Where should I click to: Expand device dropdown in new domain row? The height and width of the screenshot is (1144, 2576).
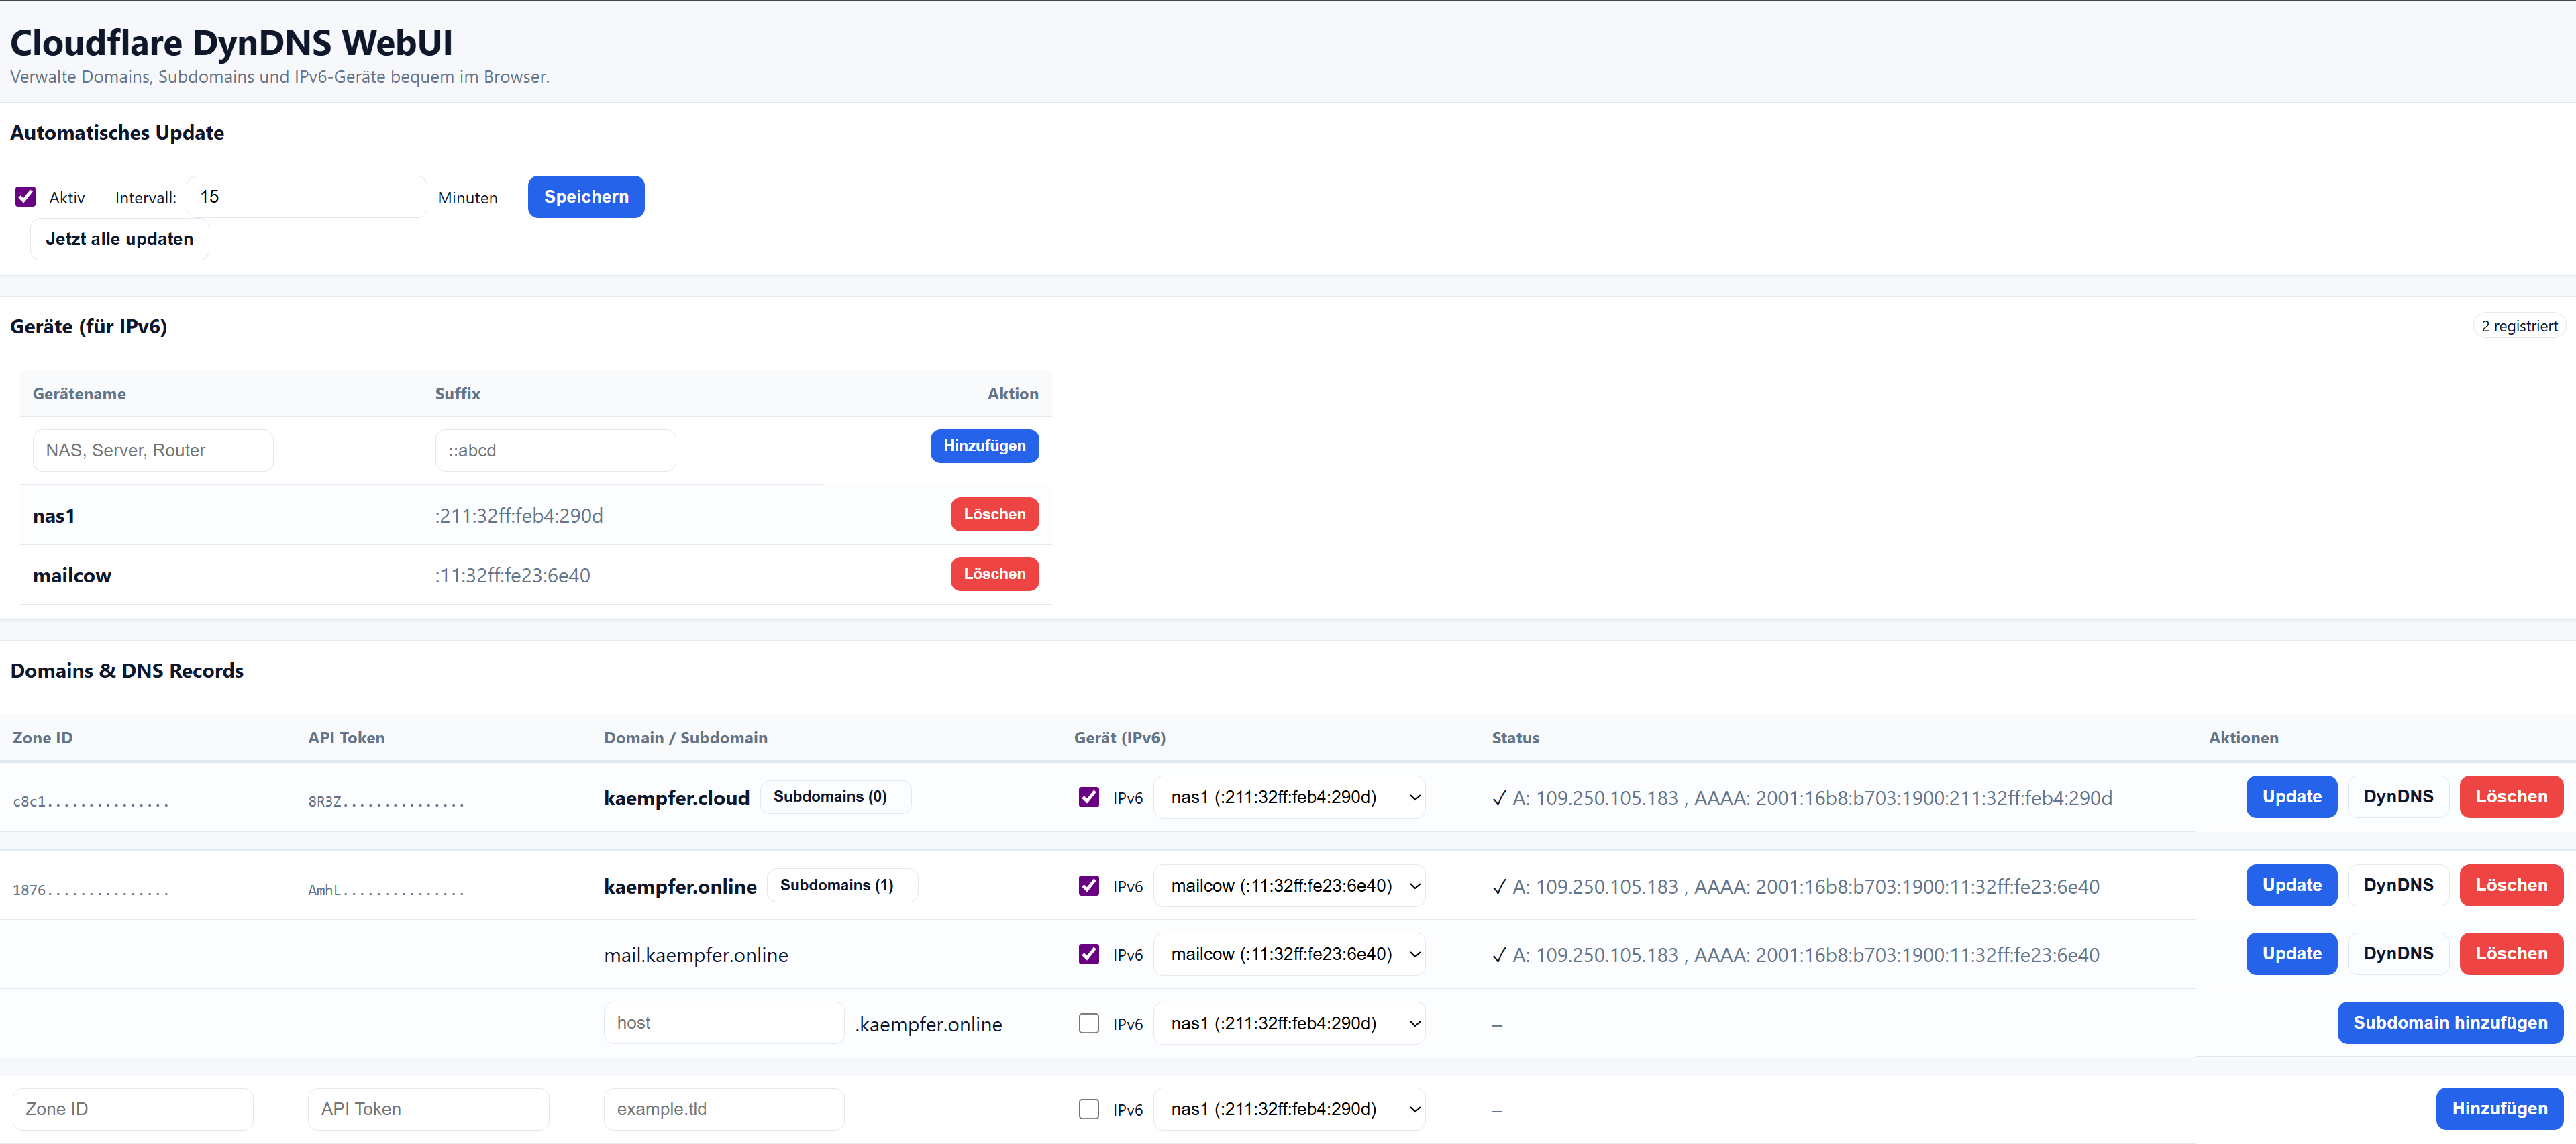point(1289,1109)
